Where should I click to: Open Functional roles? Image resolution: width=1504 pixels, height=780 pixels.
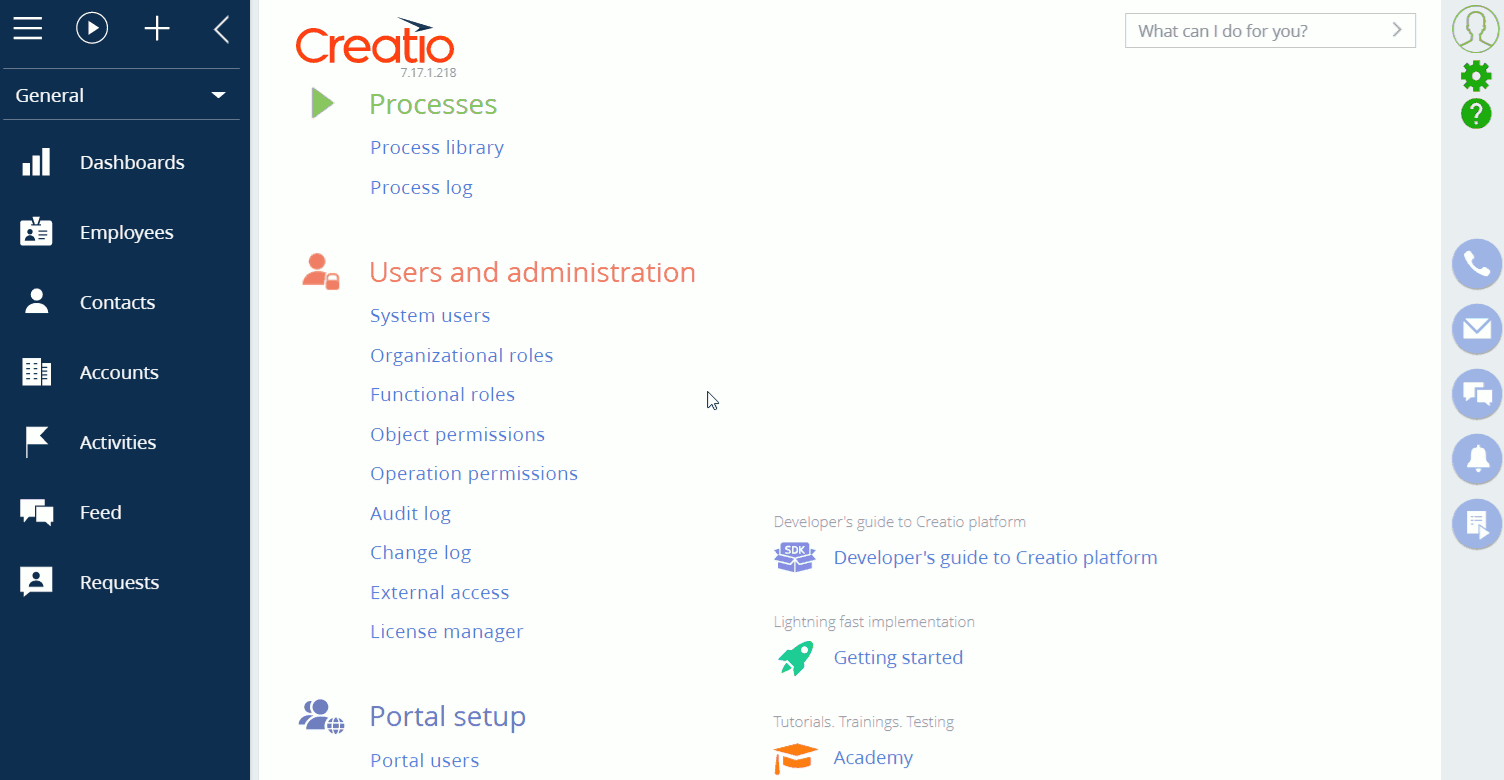tap(443, 394)
